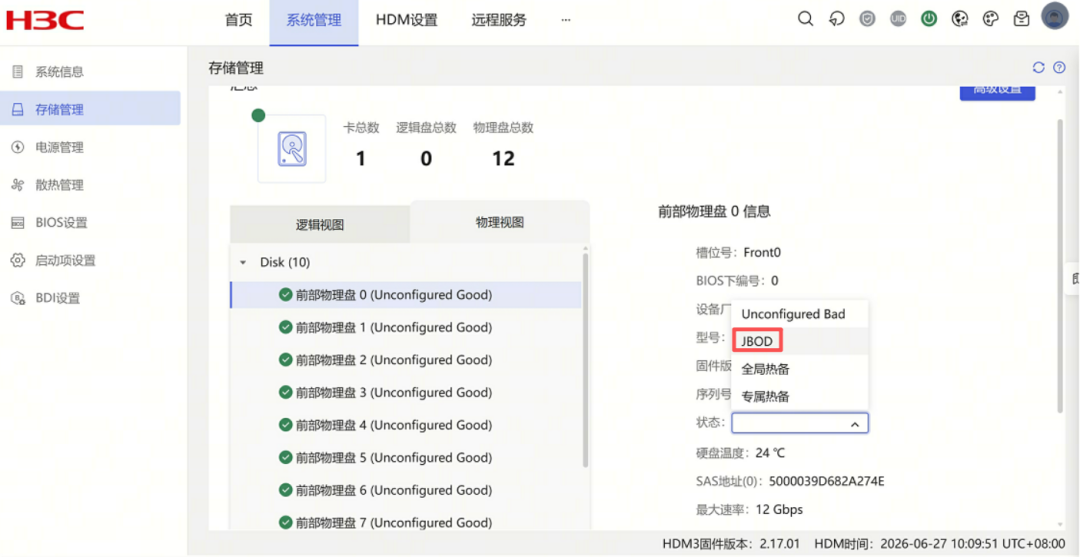Click the disk tree vertical scrollbar

coord(585,361)
